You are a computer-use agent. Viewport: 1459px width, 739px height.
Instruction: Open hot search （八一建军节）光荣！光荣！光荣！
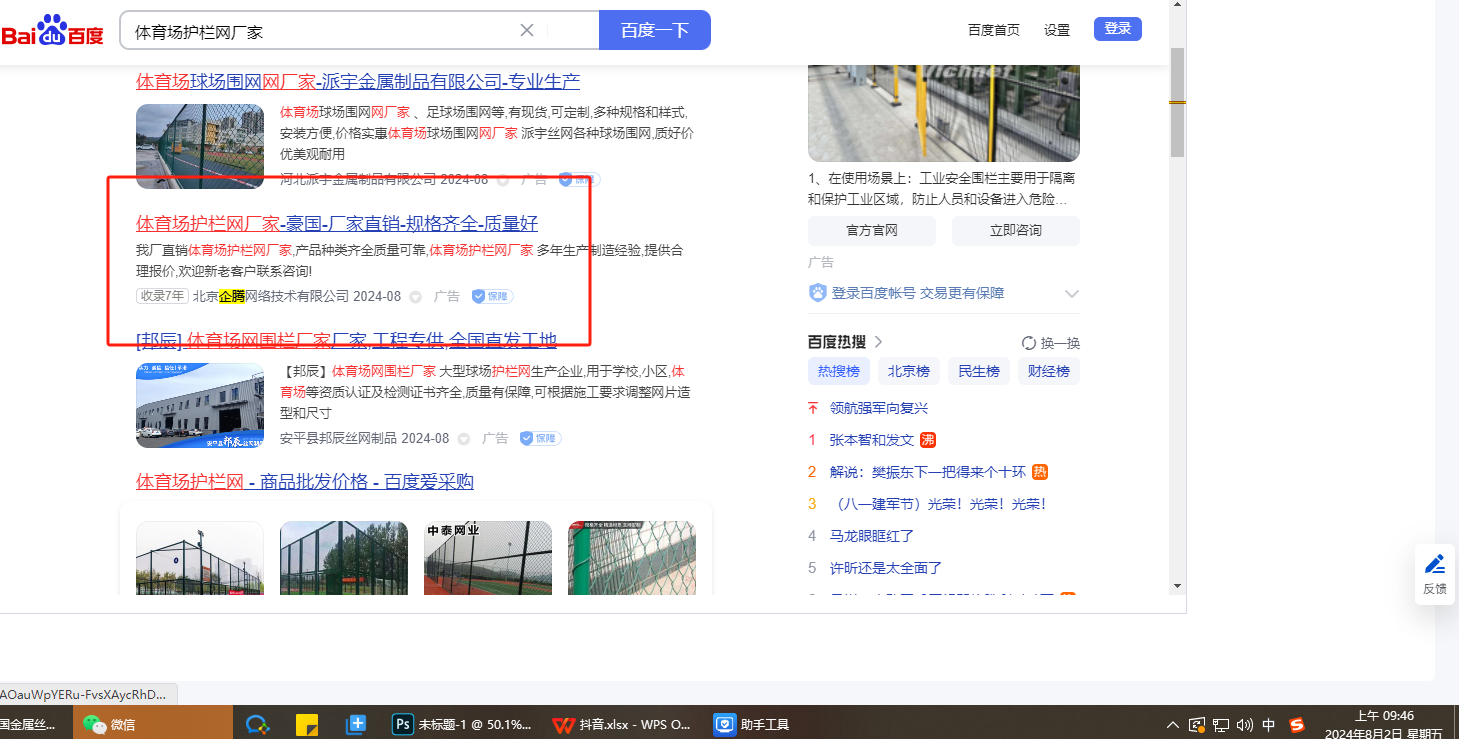[938, 504]
